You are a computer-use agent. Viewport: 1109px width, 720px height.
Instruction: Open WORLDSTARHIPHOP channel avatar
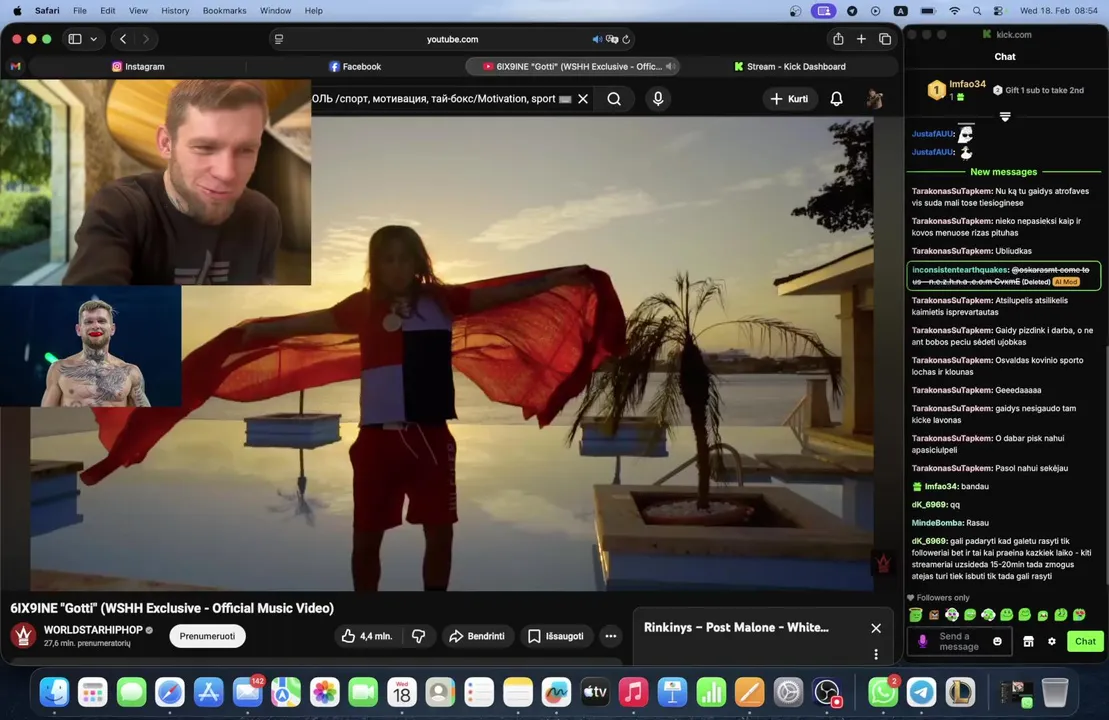tap(23, 635)
